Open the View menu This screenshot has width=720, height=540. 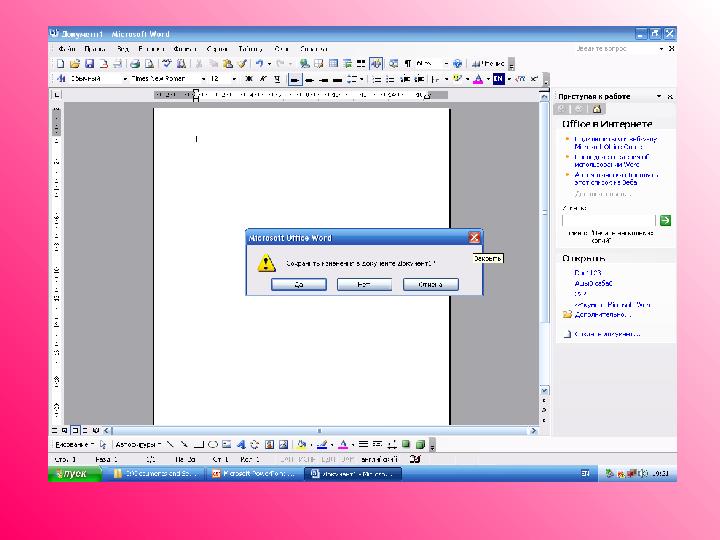pyautogui.click(x=123, y=48)
